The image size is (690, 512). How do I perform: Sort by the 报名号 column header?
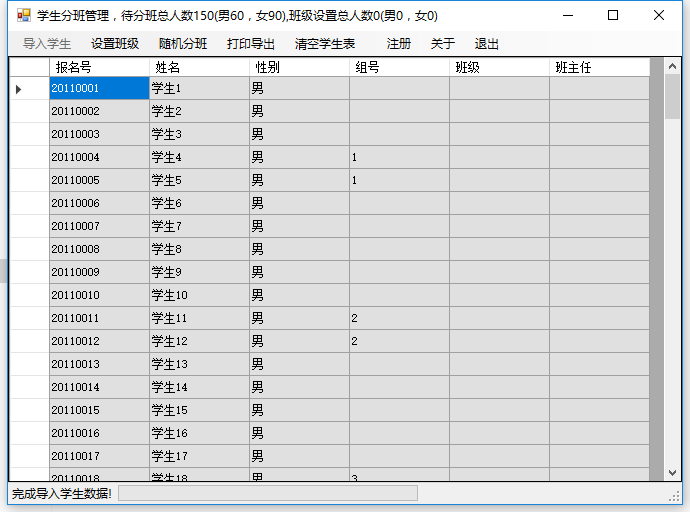(99, 67)
